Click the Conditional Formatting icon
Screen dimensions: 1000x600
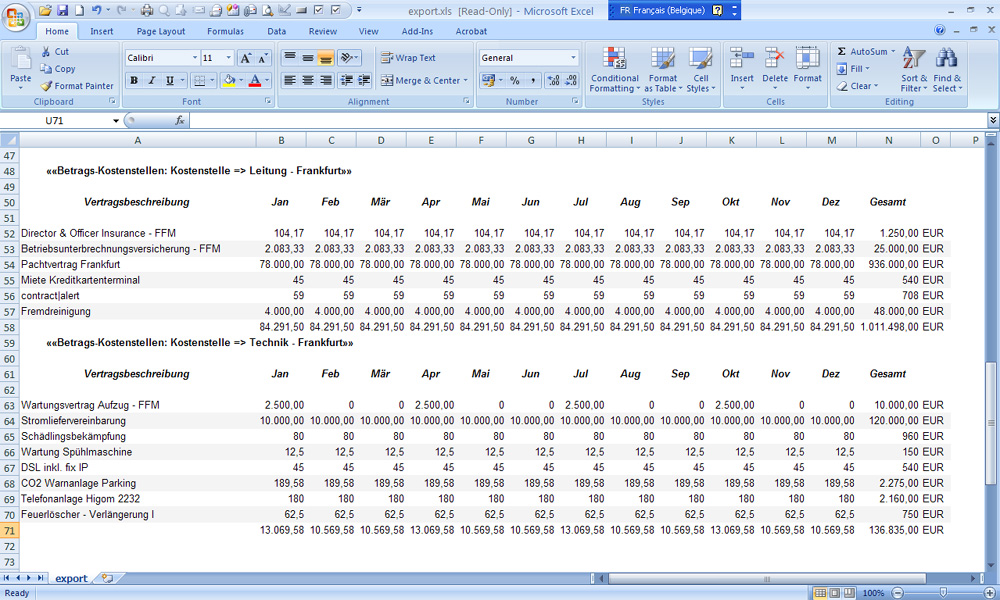click(614, 58)
